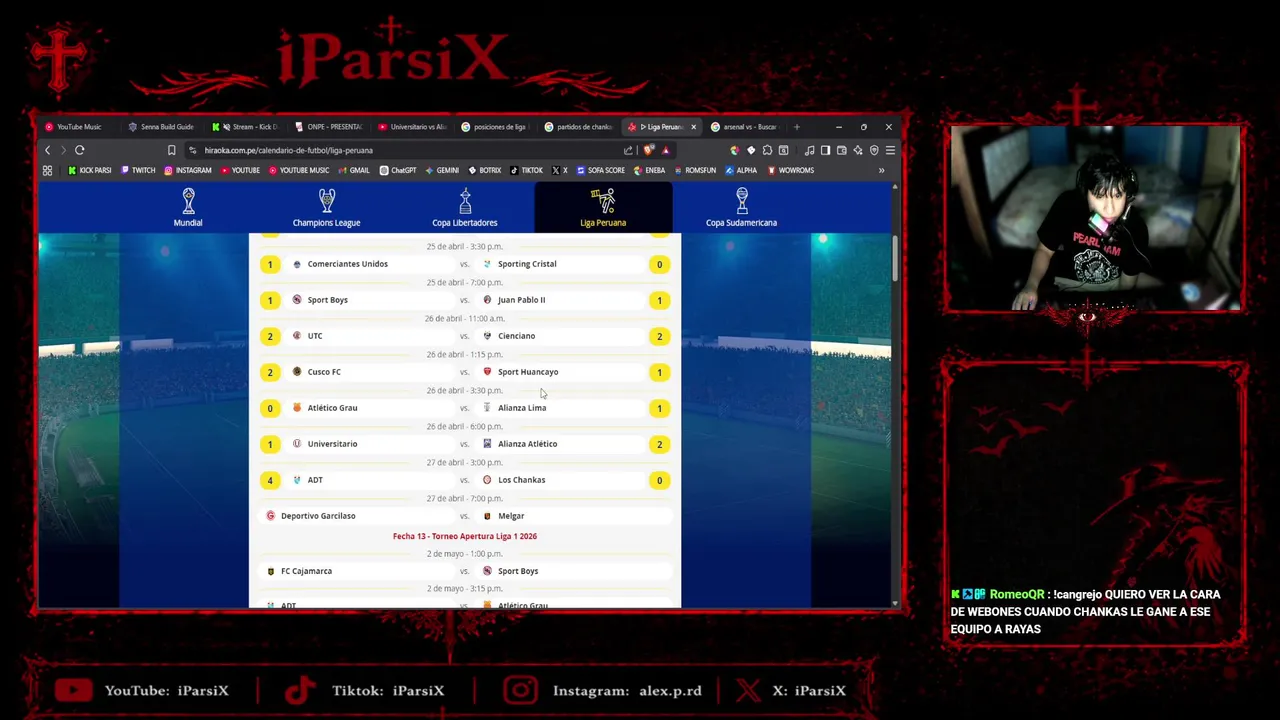Open the YOUTUBE MUSIC bookmark
The height and width of the screenshot is (720, 1280).
[298, 170]
